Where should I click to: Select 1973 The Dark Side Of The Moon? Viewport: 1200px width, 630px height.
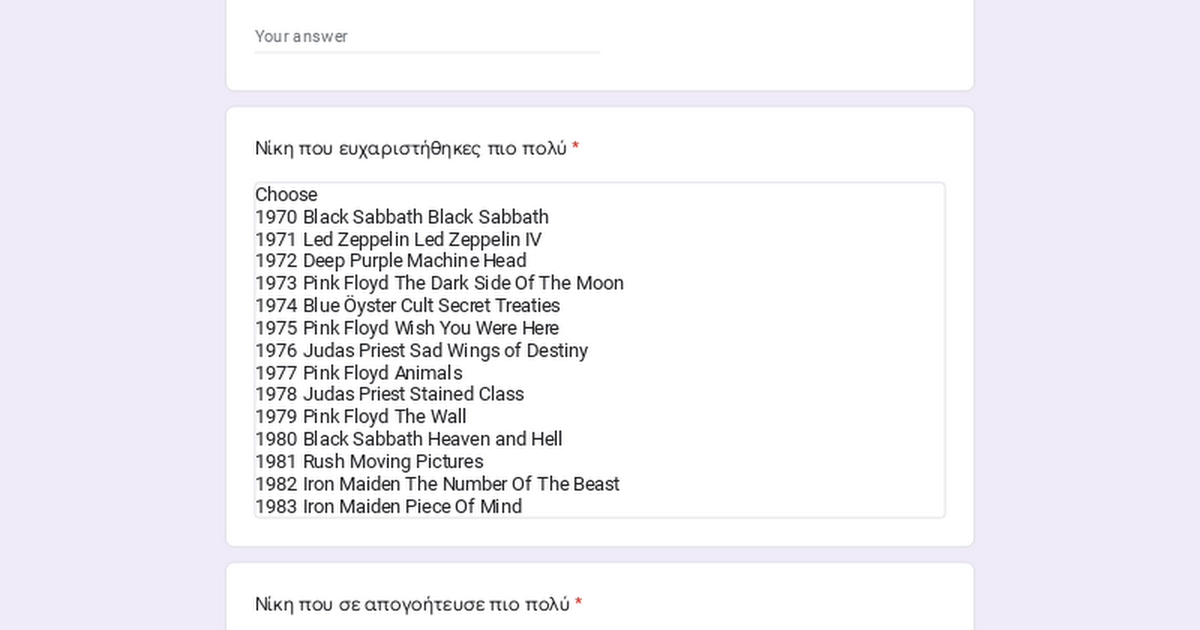coord(439,283)
